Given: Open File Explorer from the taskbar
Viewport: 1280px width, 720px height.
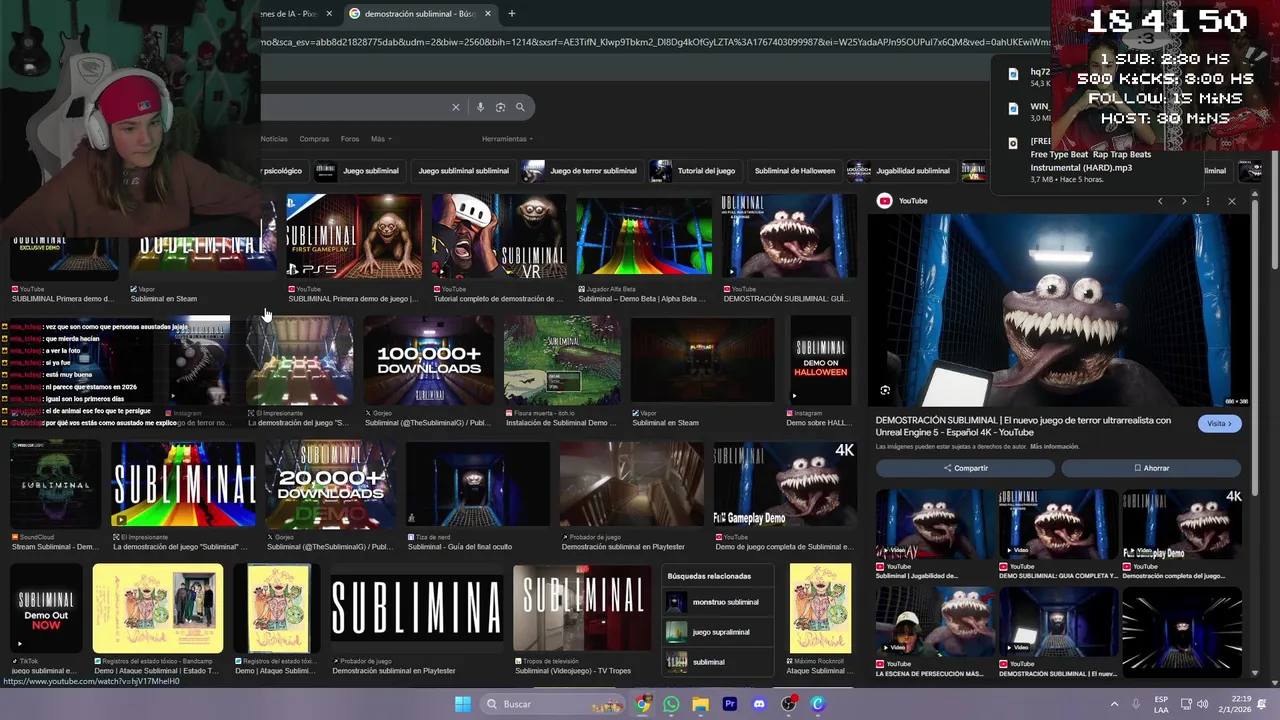Looking at the screenshot, I should (700, 704).
